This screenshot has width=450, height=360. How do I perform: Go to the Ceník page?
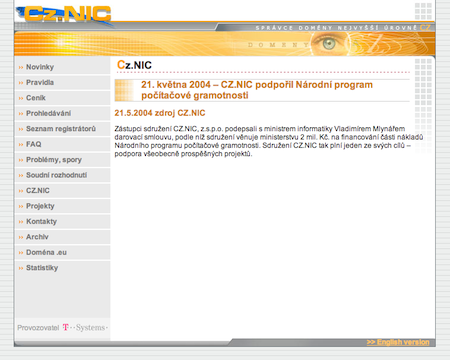click(x=36, y=98)
